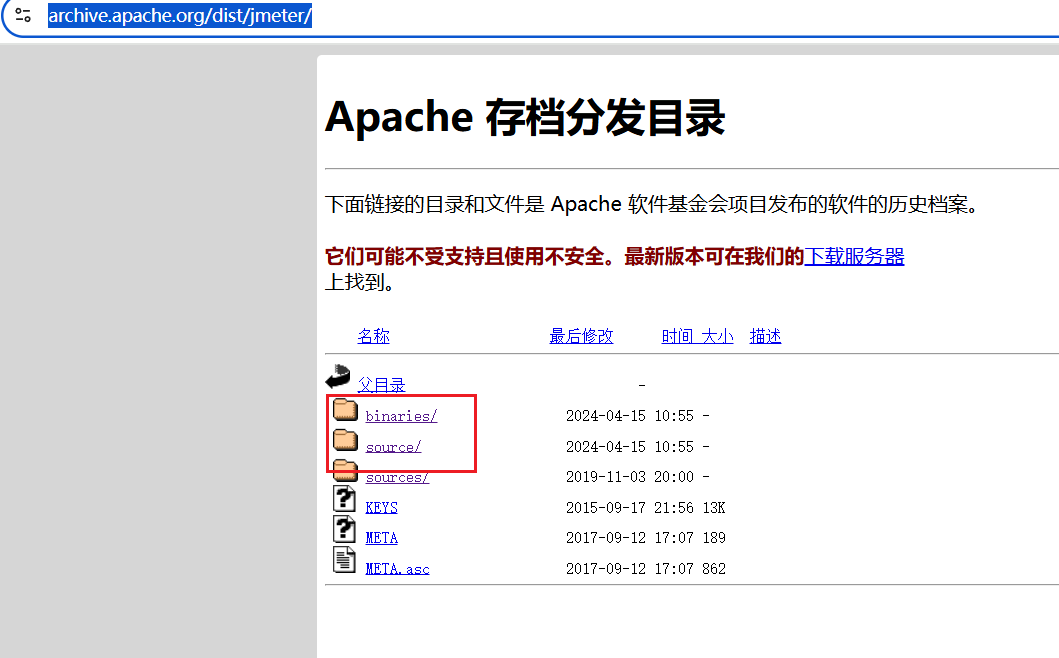Viewport: 1059px width, 658px height.
Task: Click the site settings icon in address bar
Action: [x=23, y=15]
